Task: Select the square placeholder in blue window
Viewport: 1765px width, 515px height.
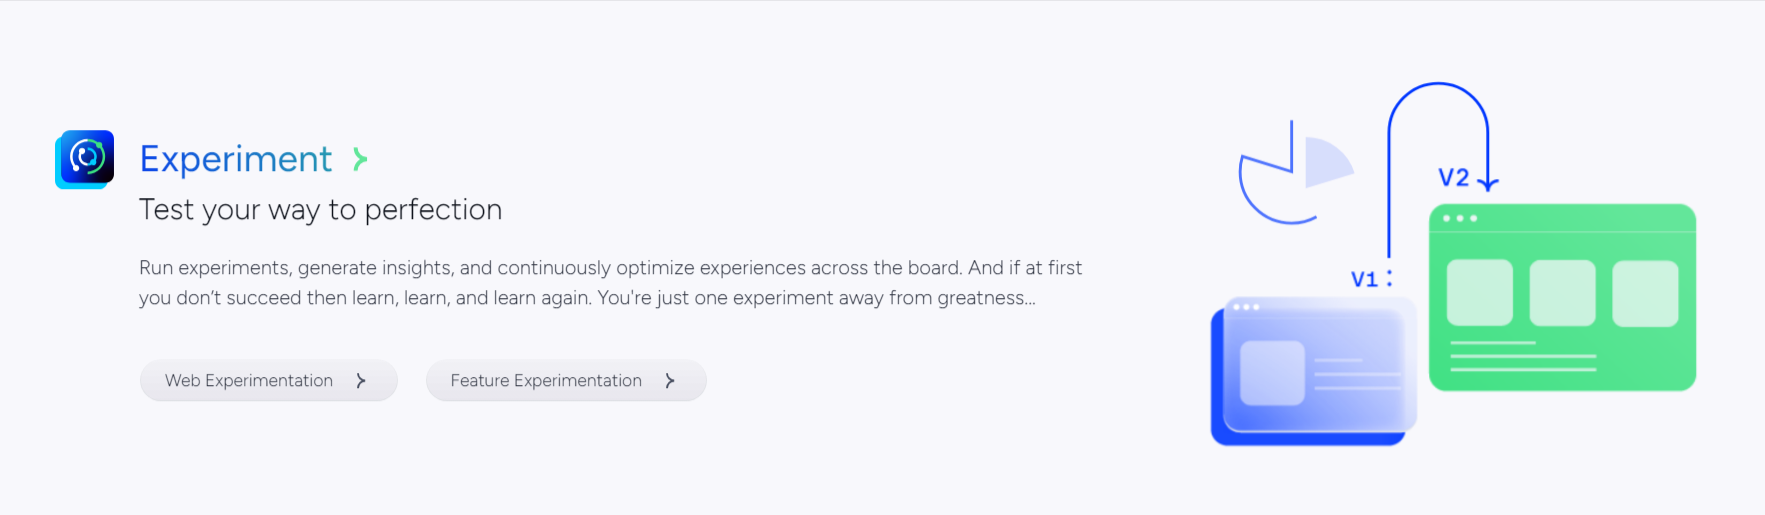Action: [x=1272, y=373]
